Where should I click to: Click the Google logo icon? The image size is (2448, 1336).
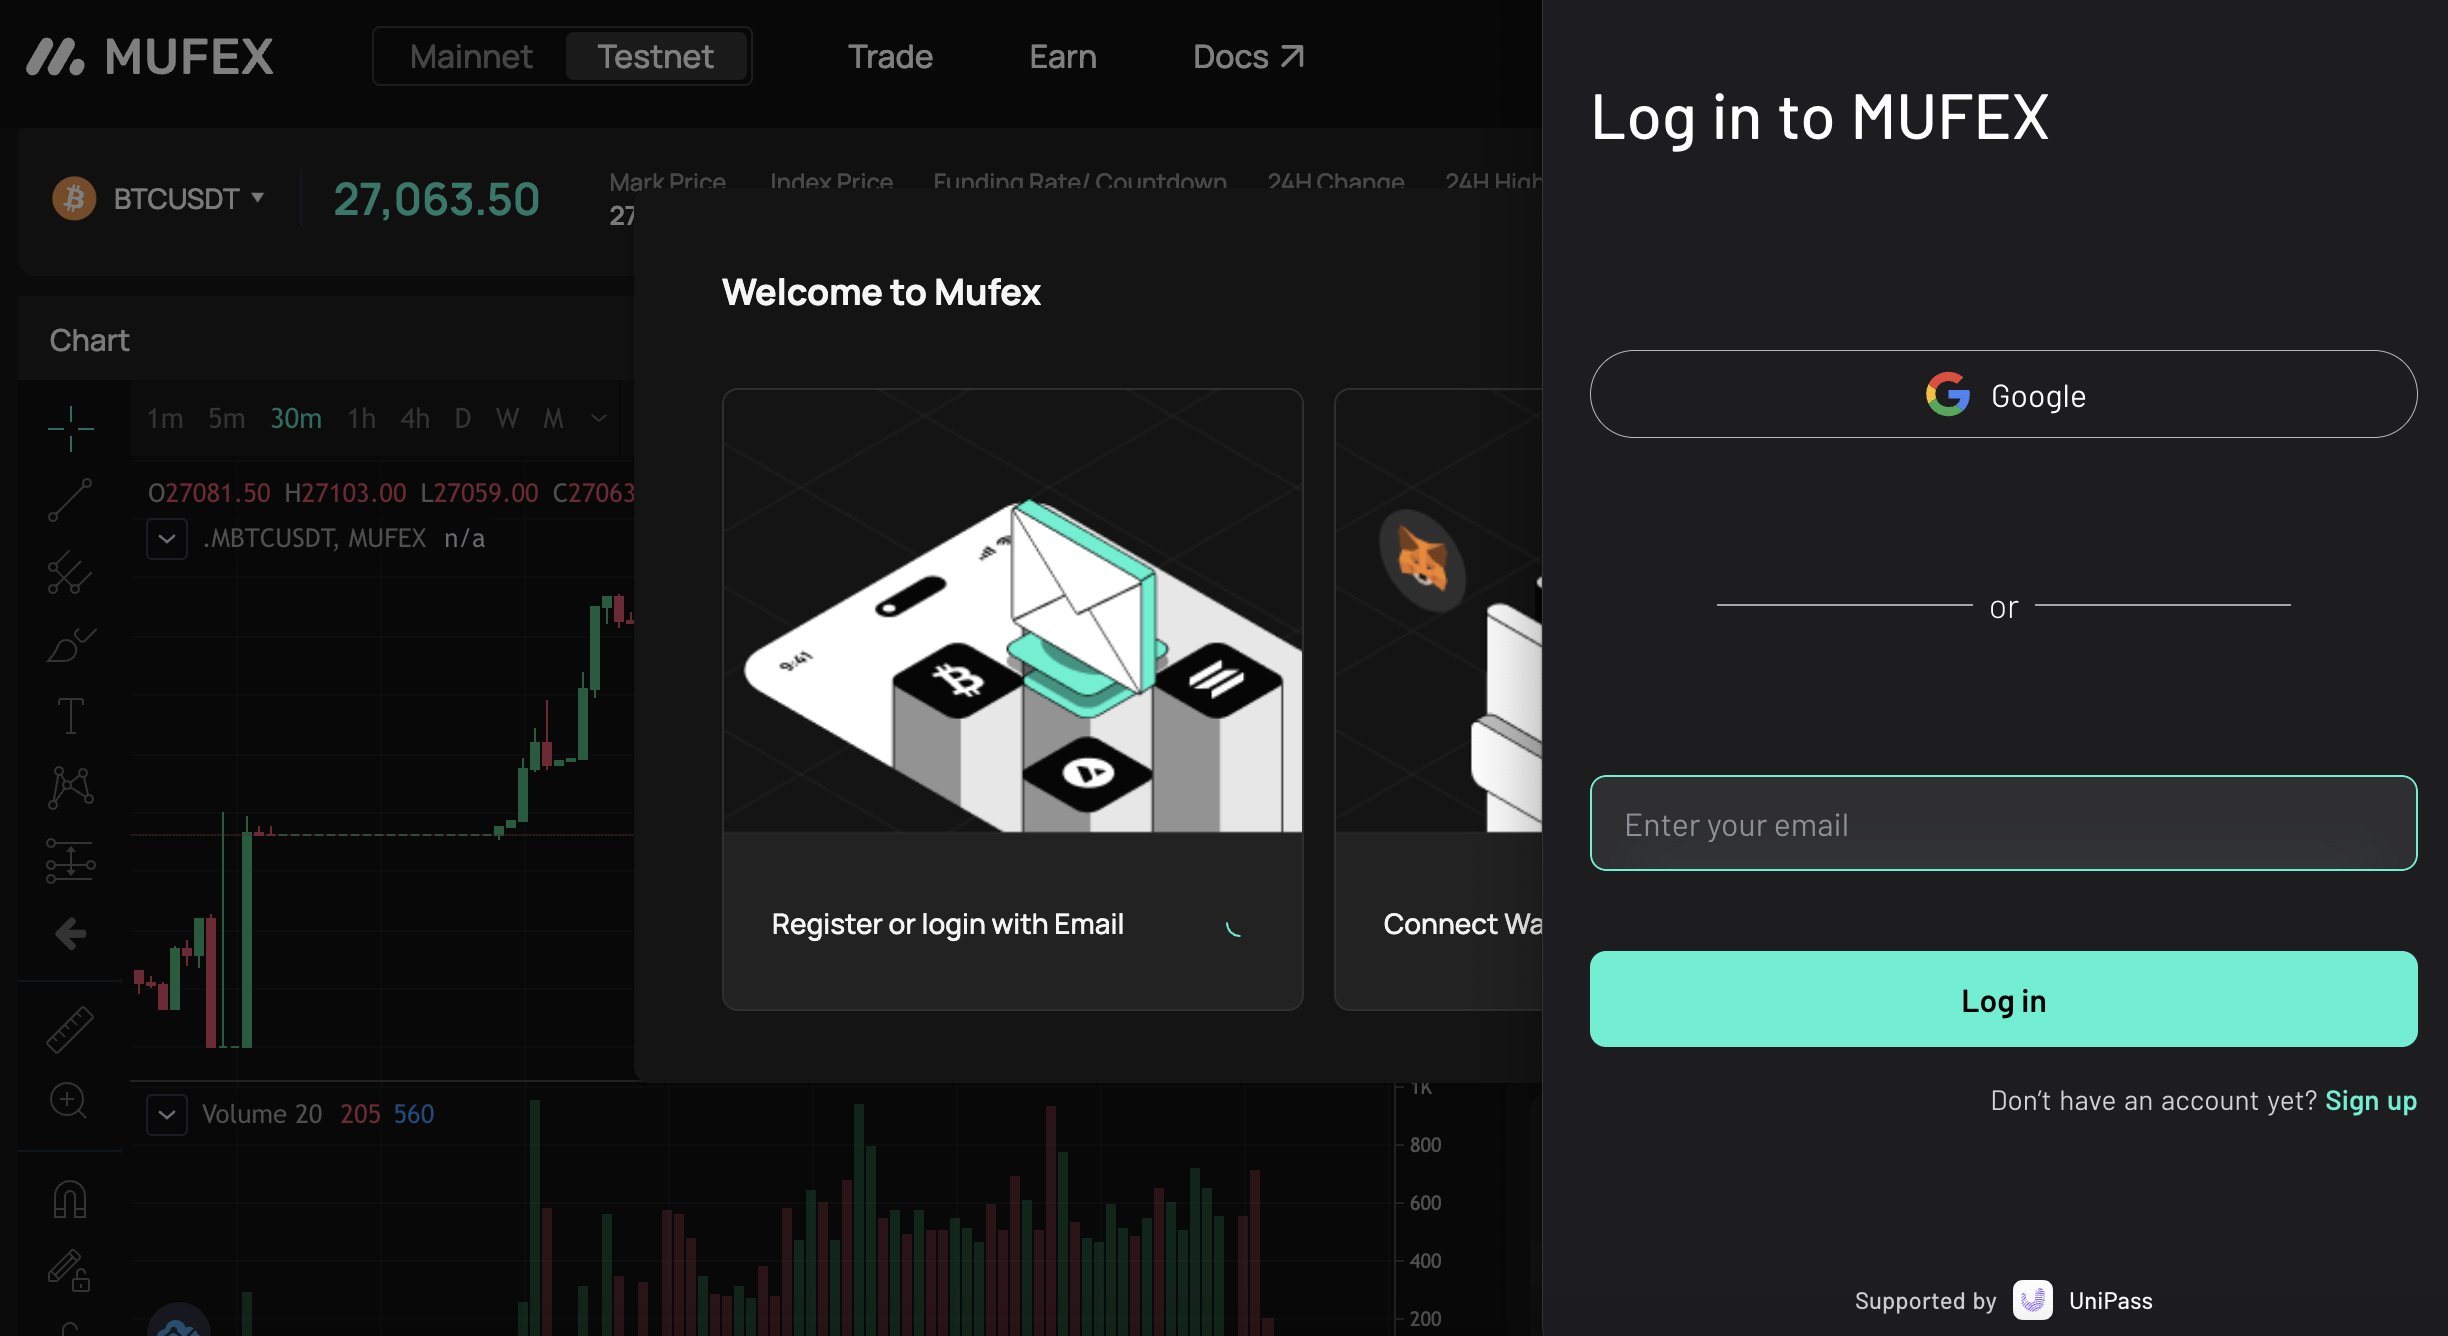click(x=1948, y=394)
